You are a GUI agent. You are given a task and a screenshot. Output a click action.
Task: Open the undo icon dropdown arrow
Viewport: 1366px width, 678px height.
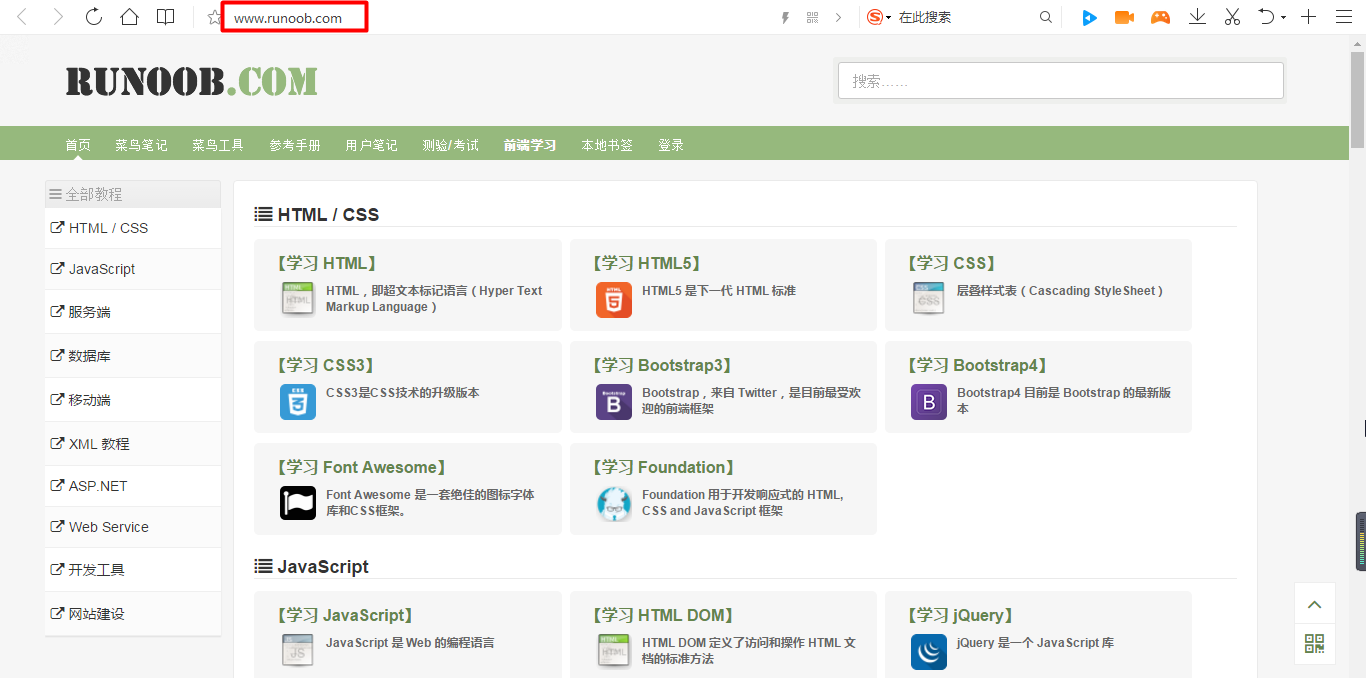pos(1282,17)
